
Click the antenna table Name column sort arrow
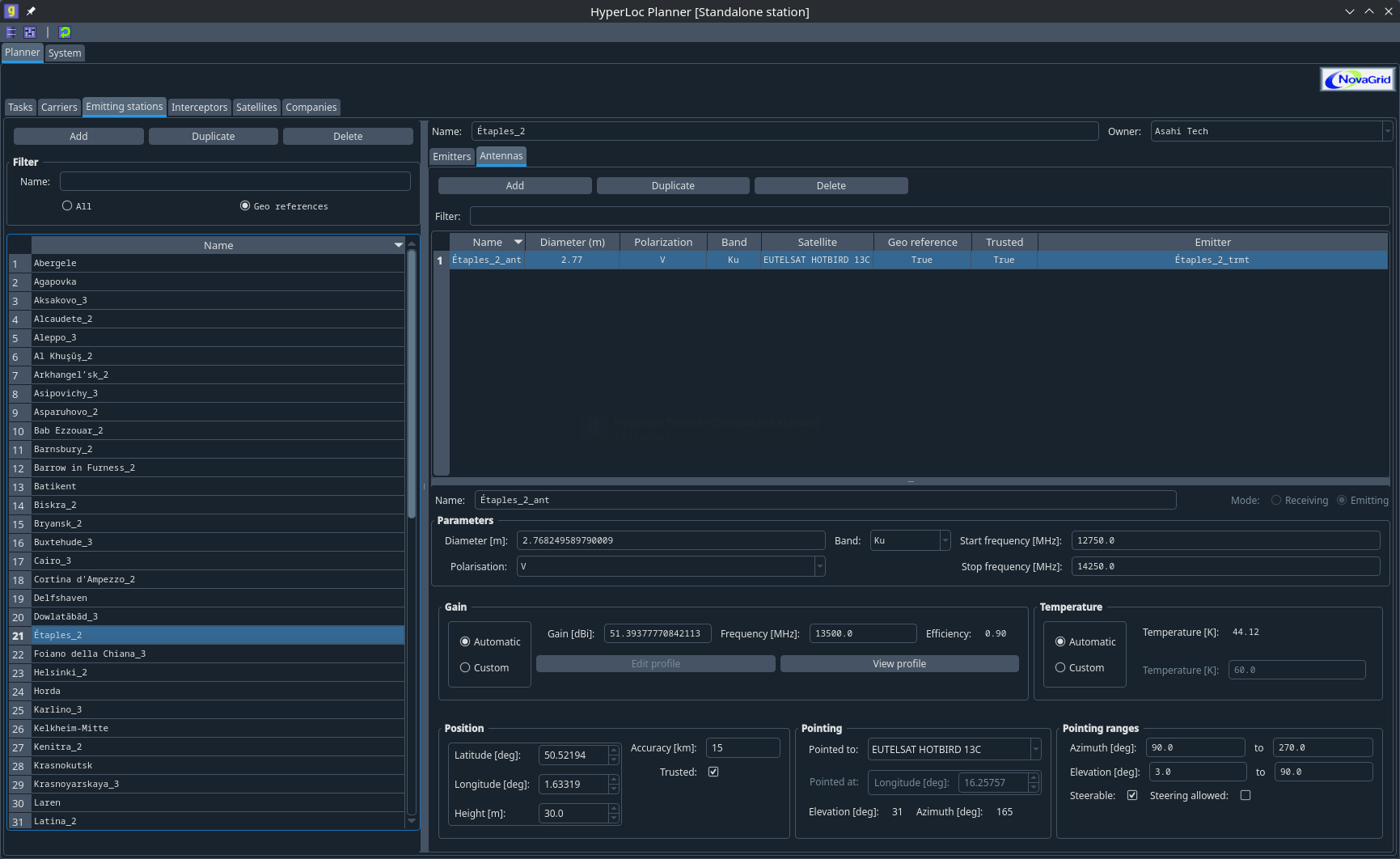click(x=518, y=242)
